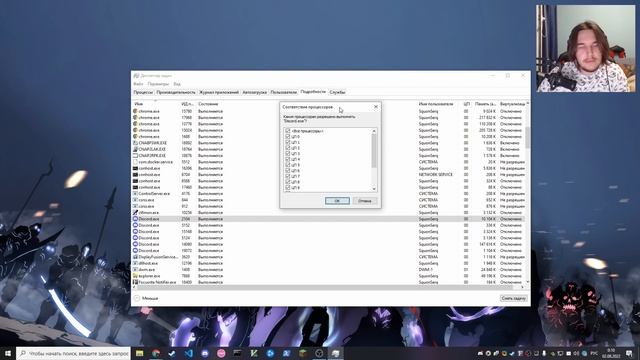Open Discord from the taskbar

205,353
